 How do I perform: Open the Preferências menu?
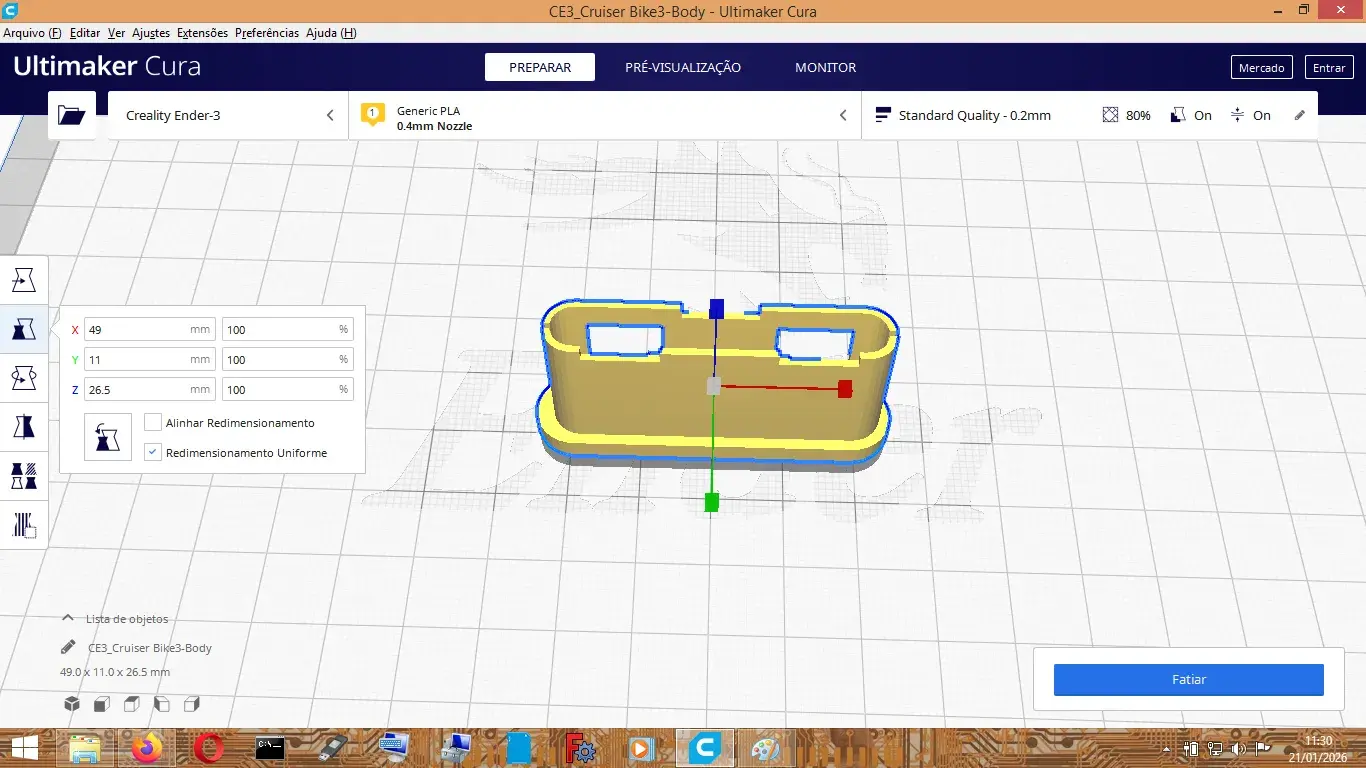point(267,33)
